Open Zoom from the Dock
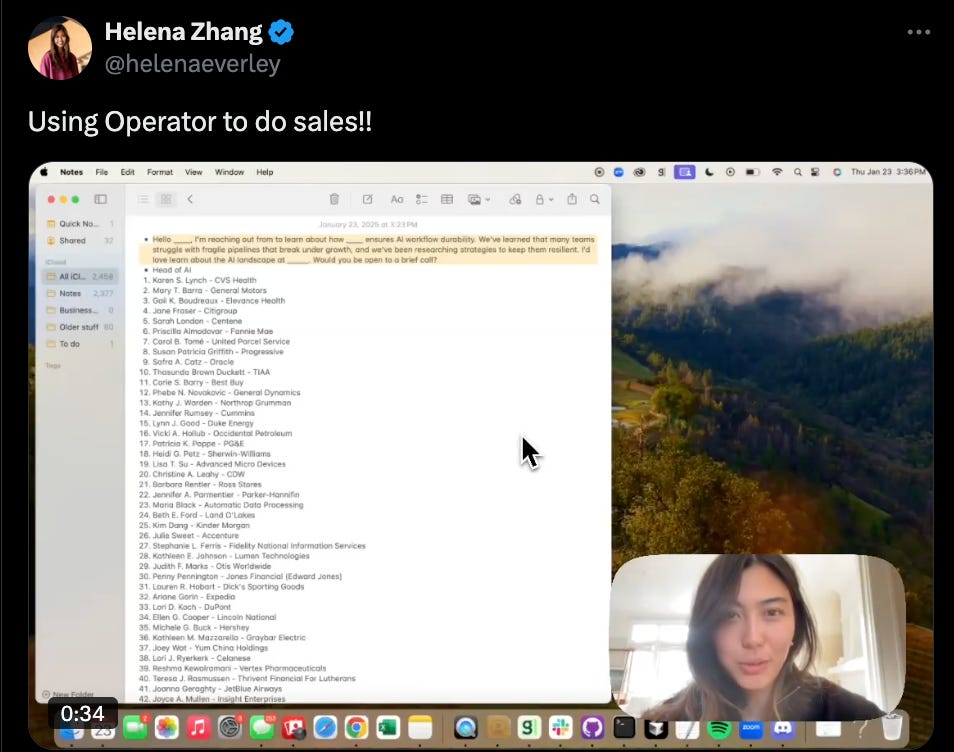Image resolution: width=954 pixels, height=752 pixels. tap(751, 728)
